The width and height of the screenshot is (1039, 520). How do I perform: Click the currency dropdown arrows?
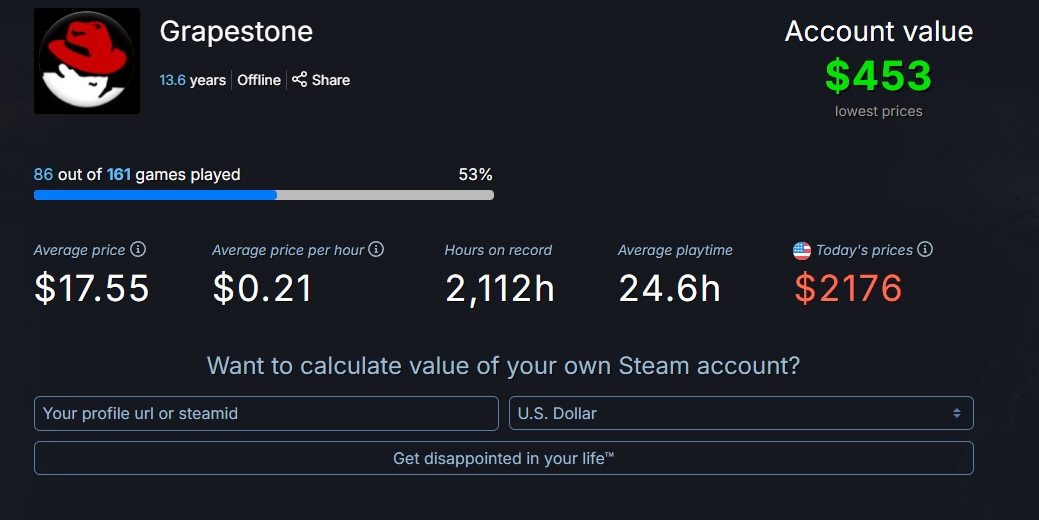point(956,413)
